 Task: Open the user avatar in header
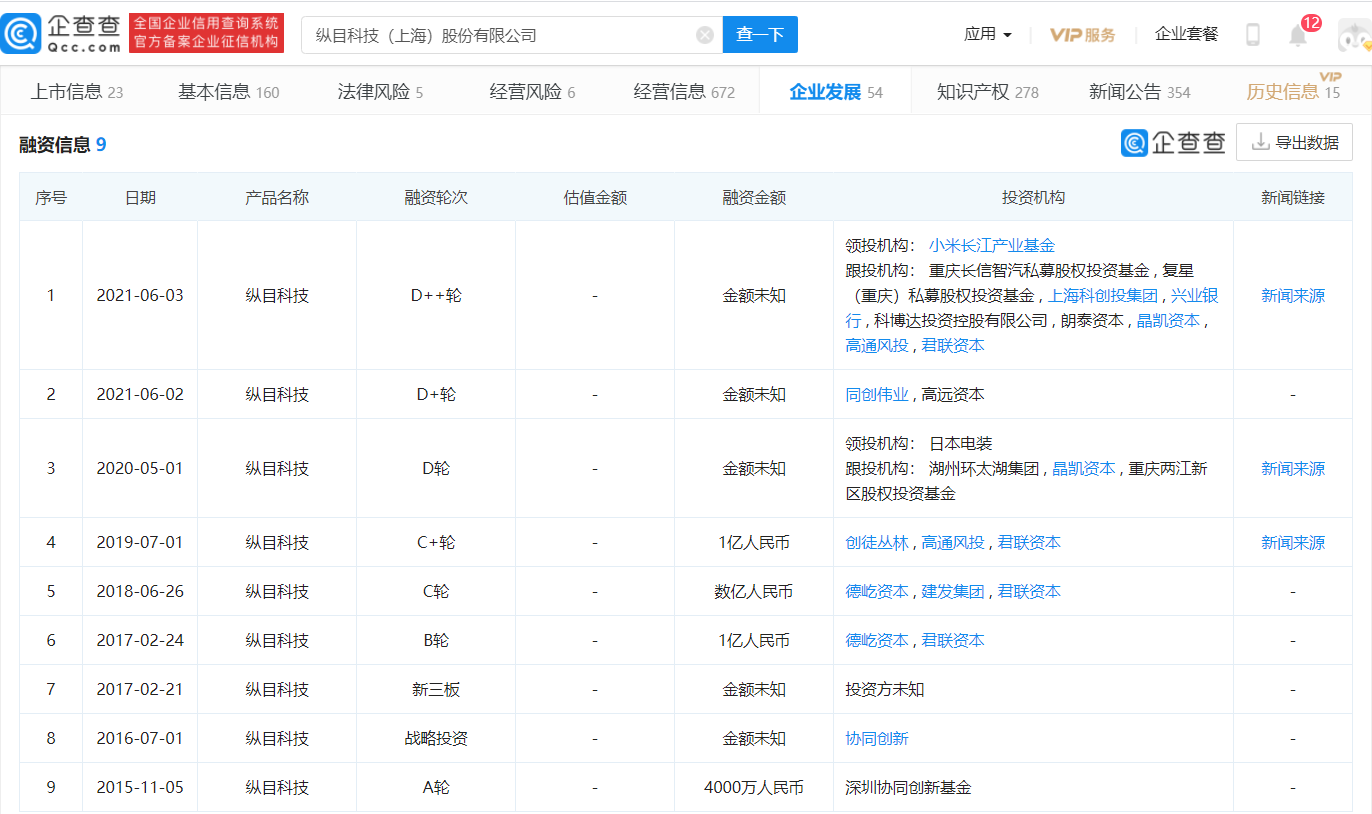pos(1355,37)
